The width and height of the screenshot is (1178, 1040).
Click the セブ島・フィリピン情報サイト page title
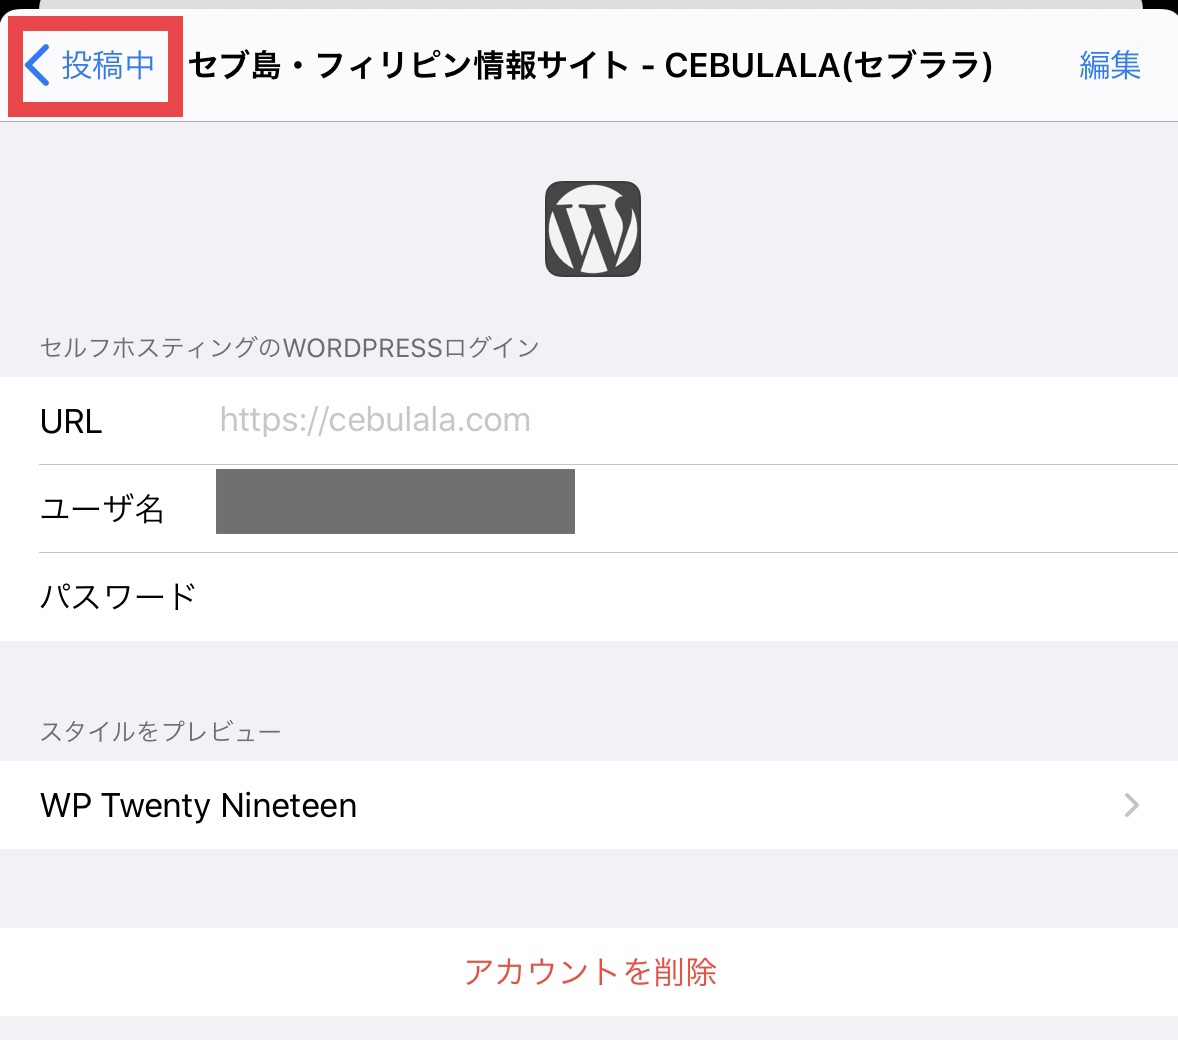[x=408, y=65]
